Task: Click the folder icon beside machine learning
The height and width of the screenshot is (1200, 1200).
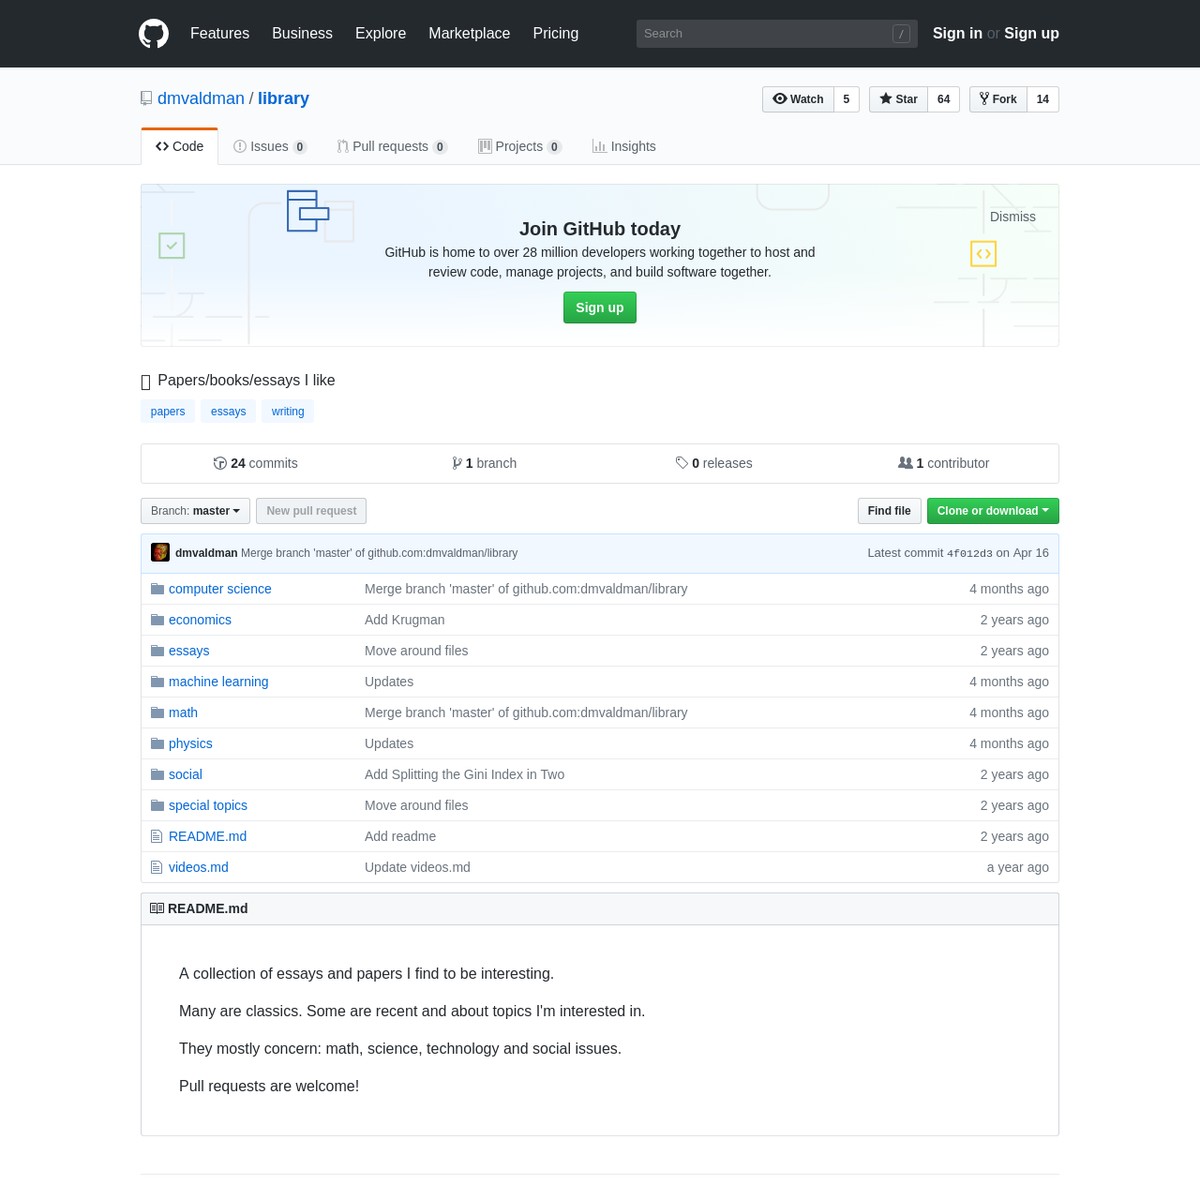Action: (x=157, y=682)
